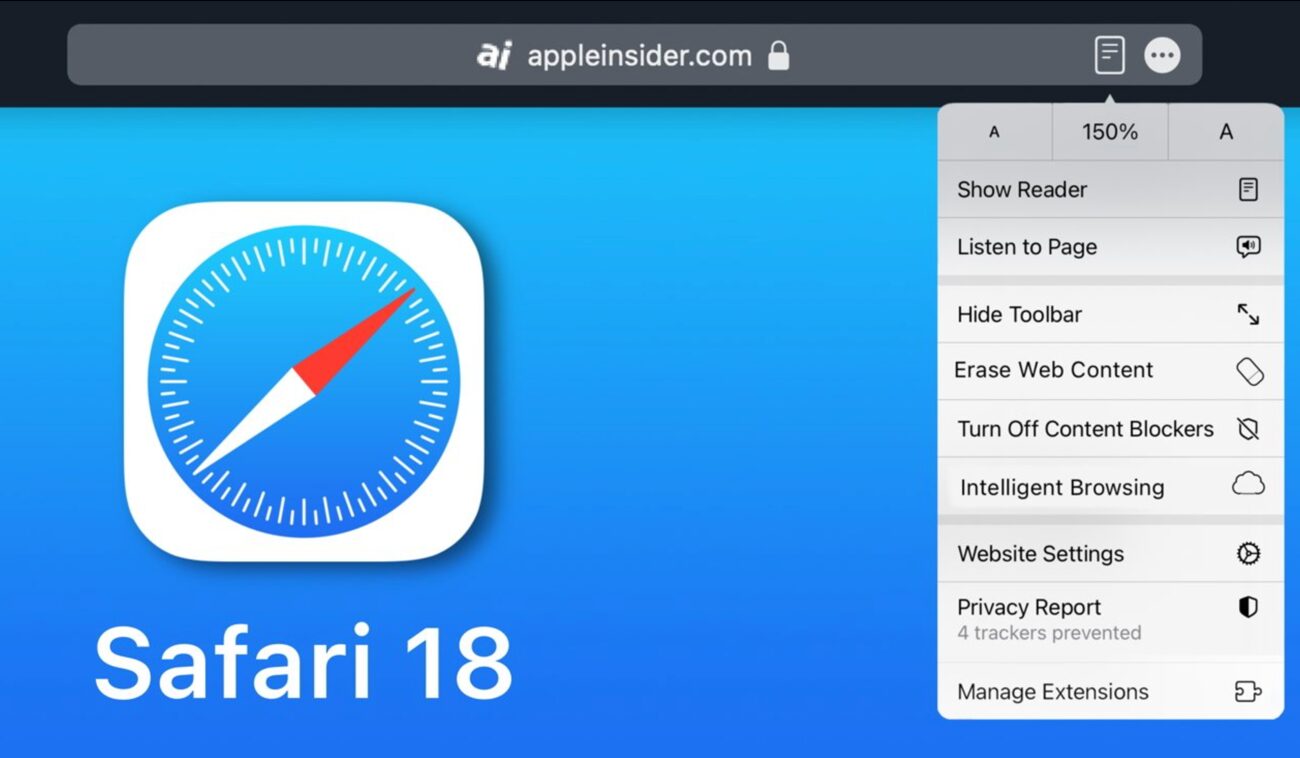This screenshot has height=758, width=1300.
Task: Select Hide Toolbar option
Action: pos(1110,314)
